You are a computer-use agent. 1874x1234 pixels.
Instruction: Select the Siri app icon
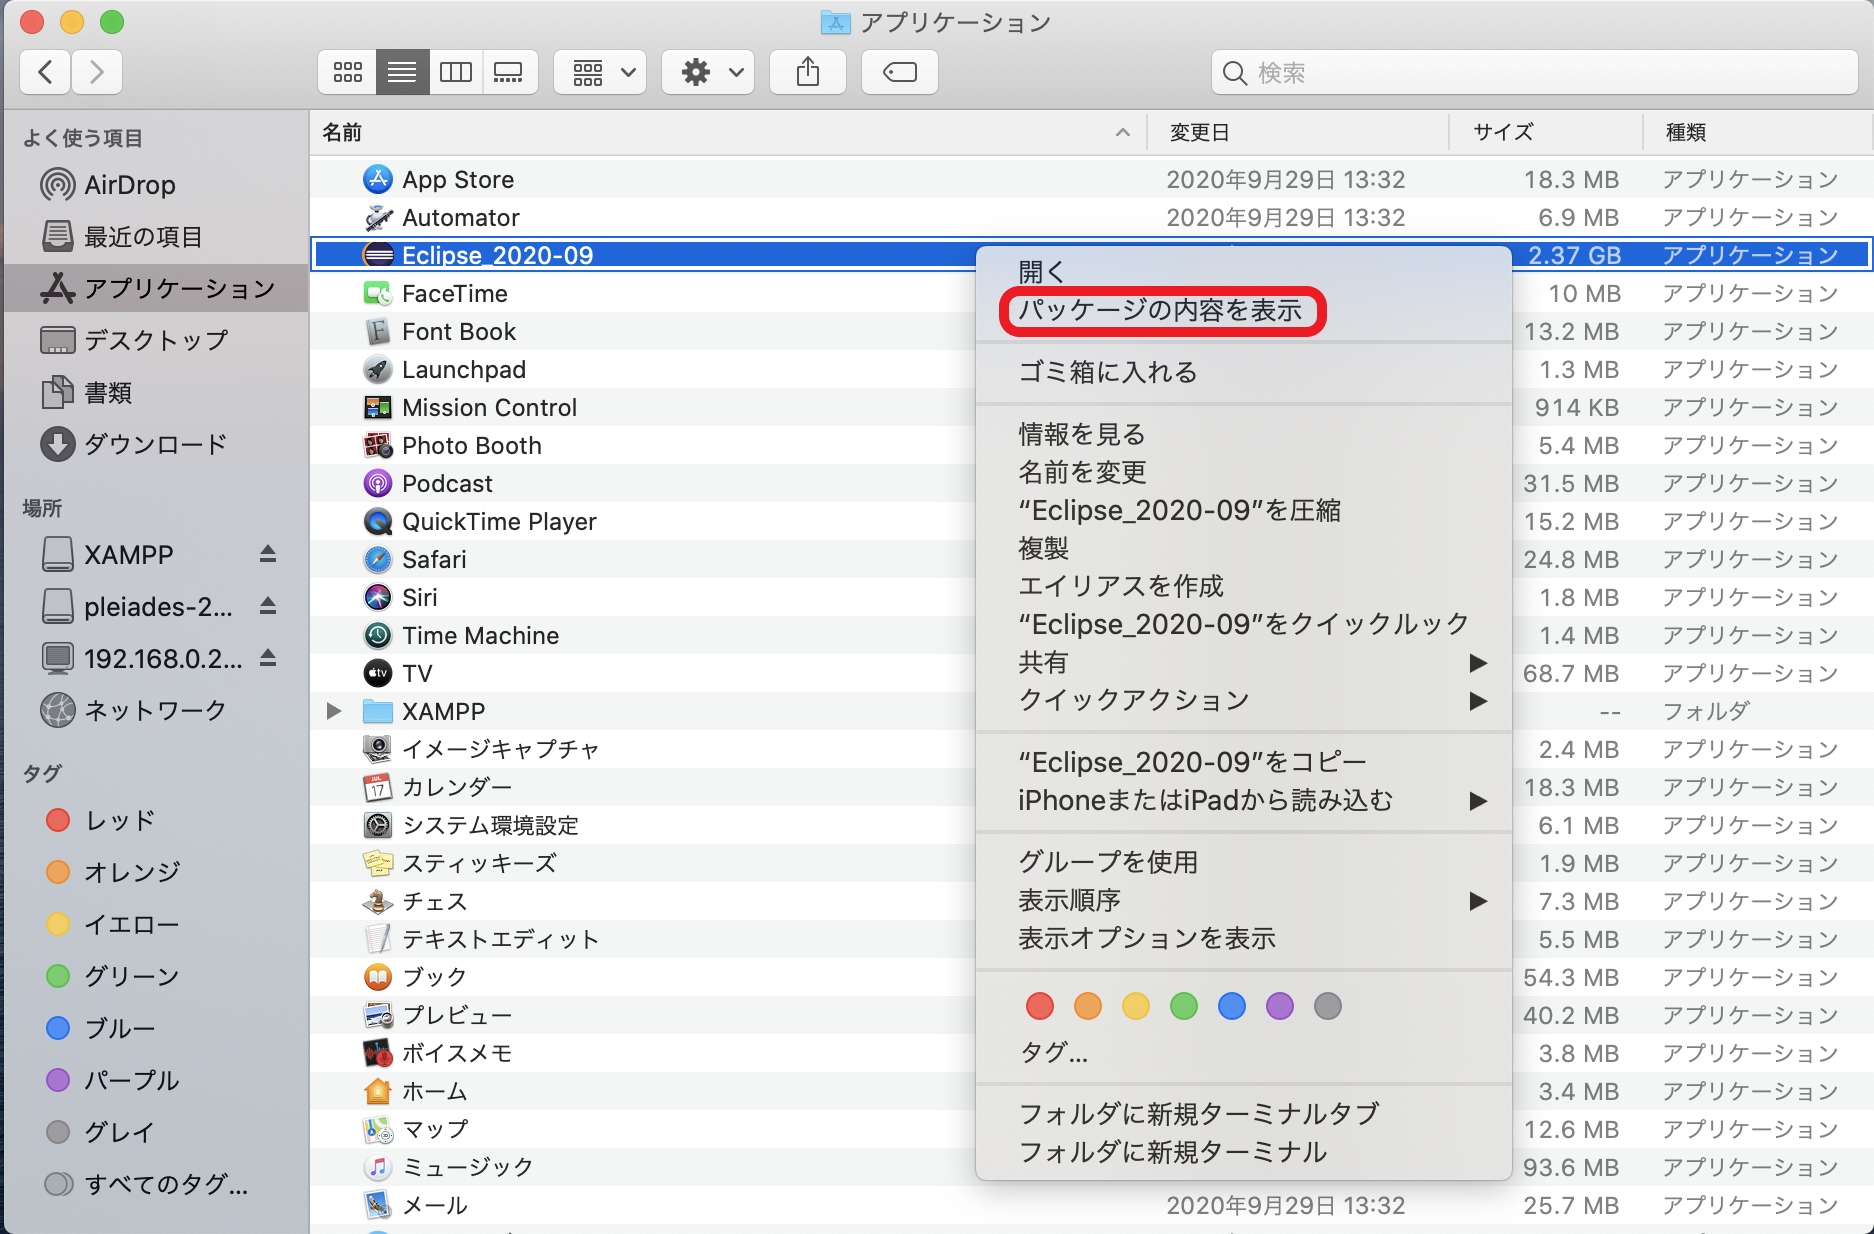coord(377,597)
